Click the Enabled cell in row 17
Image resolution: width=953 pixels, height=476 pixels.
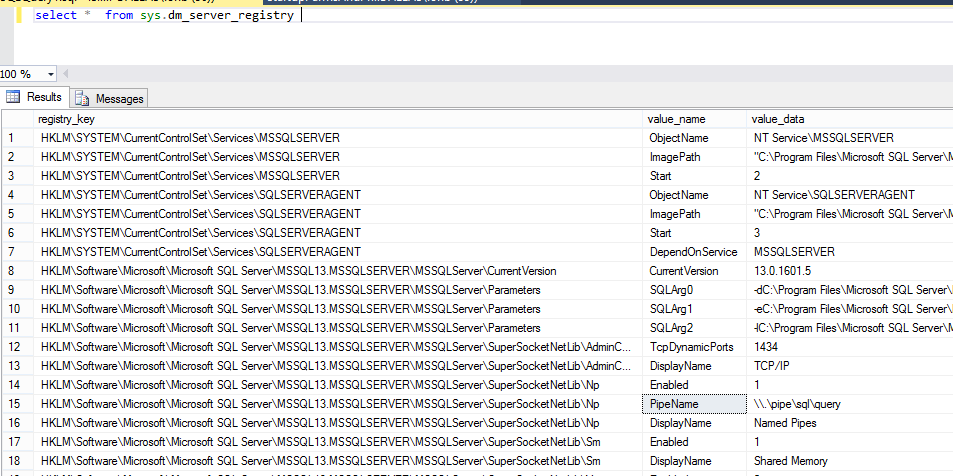pyautogui.click(x=695, y=442)
